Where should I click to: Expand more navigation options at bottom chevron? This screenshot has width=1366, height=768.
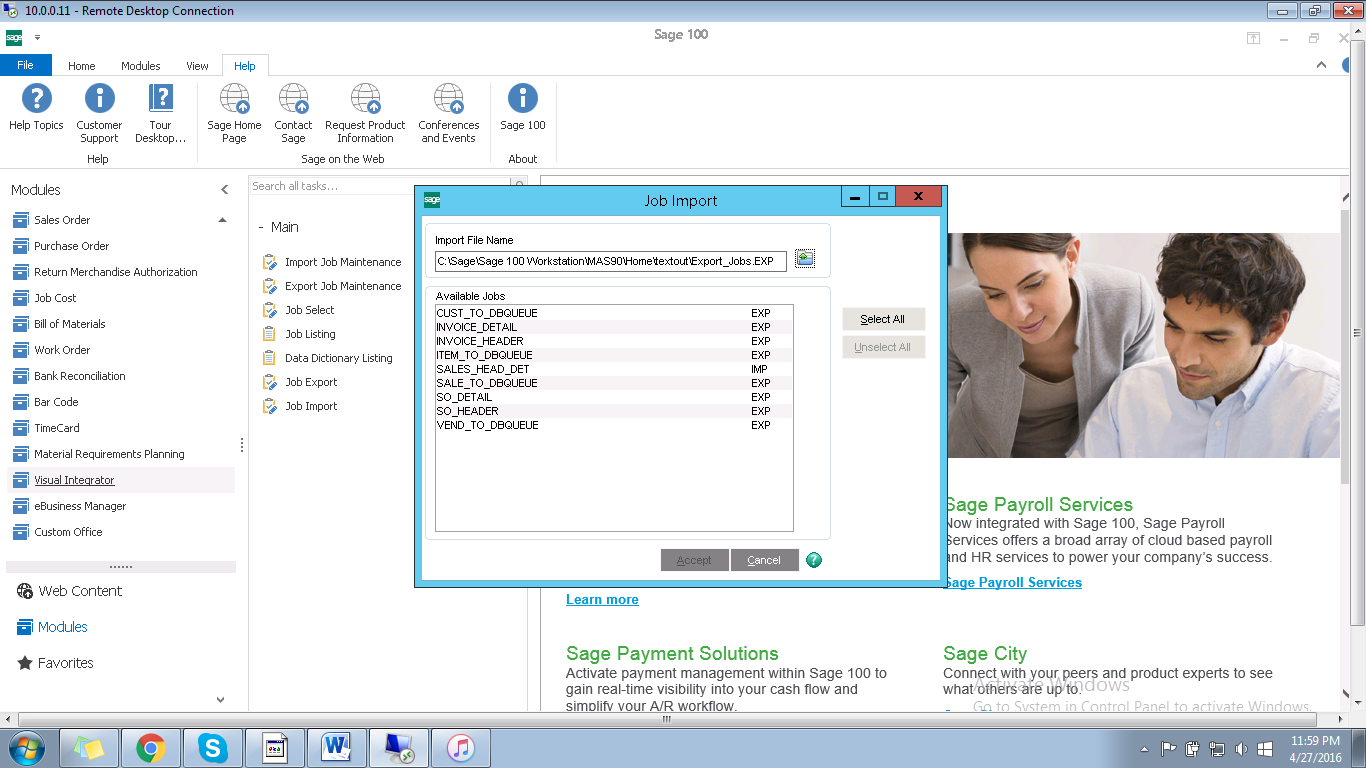[x=221, y=700]
